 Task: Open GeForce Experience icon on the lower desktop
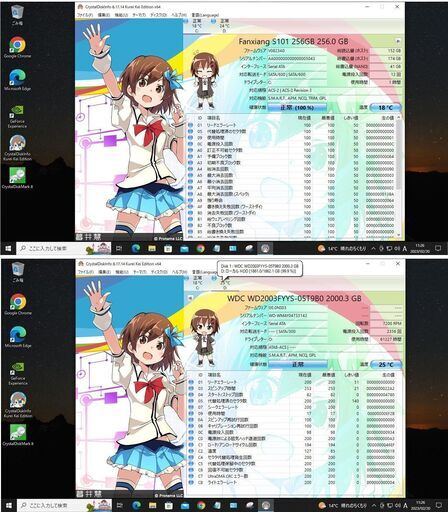(x=18, y=374)
